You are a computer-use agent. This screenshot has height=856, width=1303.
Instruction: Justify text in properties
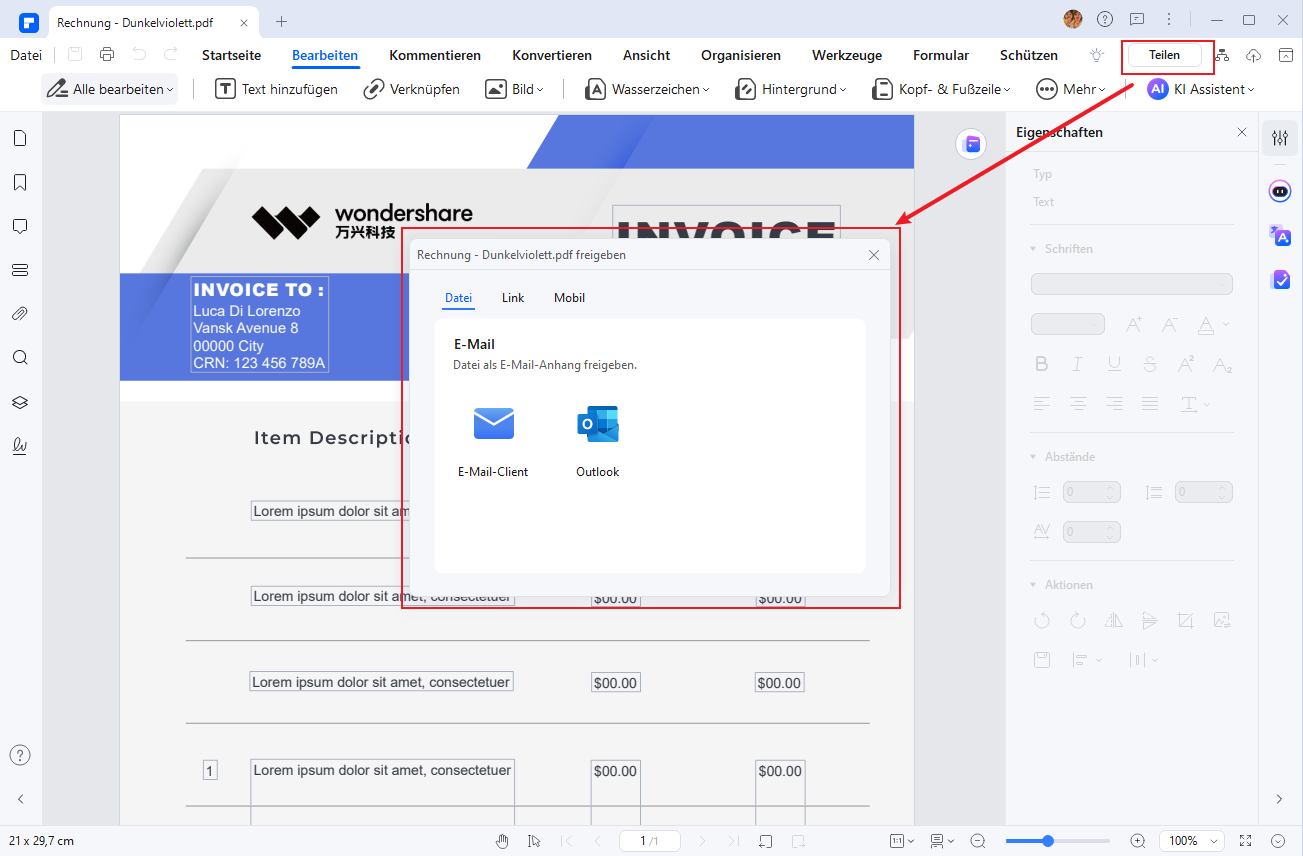click(x=1150, y=404)
